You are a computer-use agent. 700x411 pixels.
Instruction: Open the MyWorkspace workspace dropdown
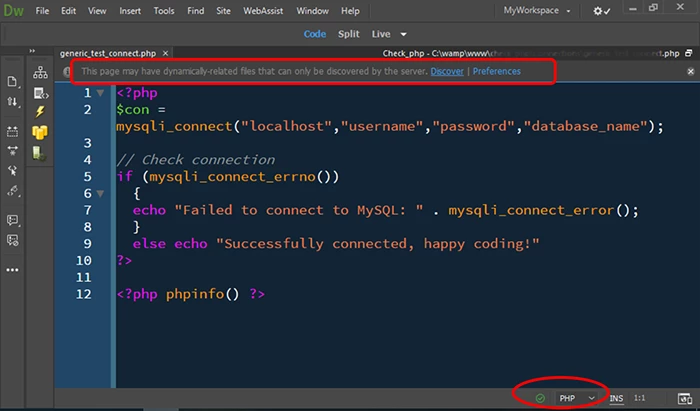[x=537, y=11]
